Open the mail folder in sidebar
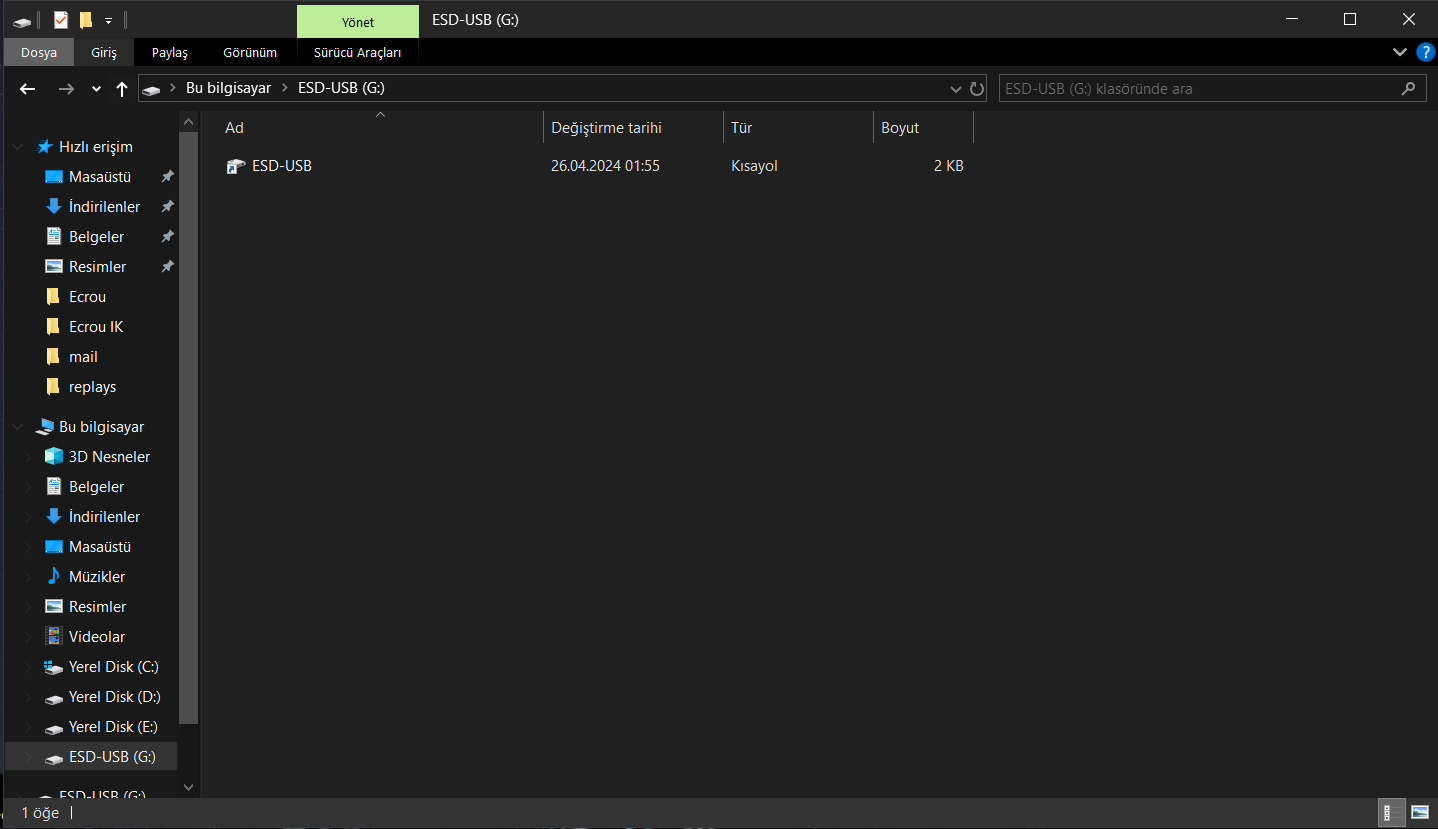The image size is (1438, 829). (x=83, y=357)
